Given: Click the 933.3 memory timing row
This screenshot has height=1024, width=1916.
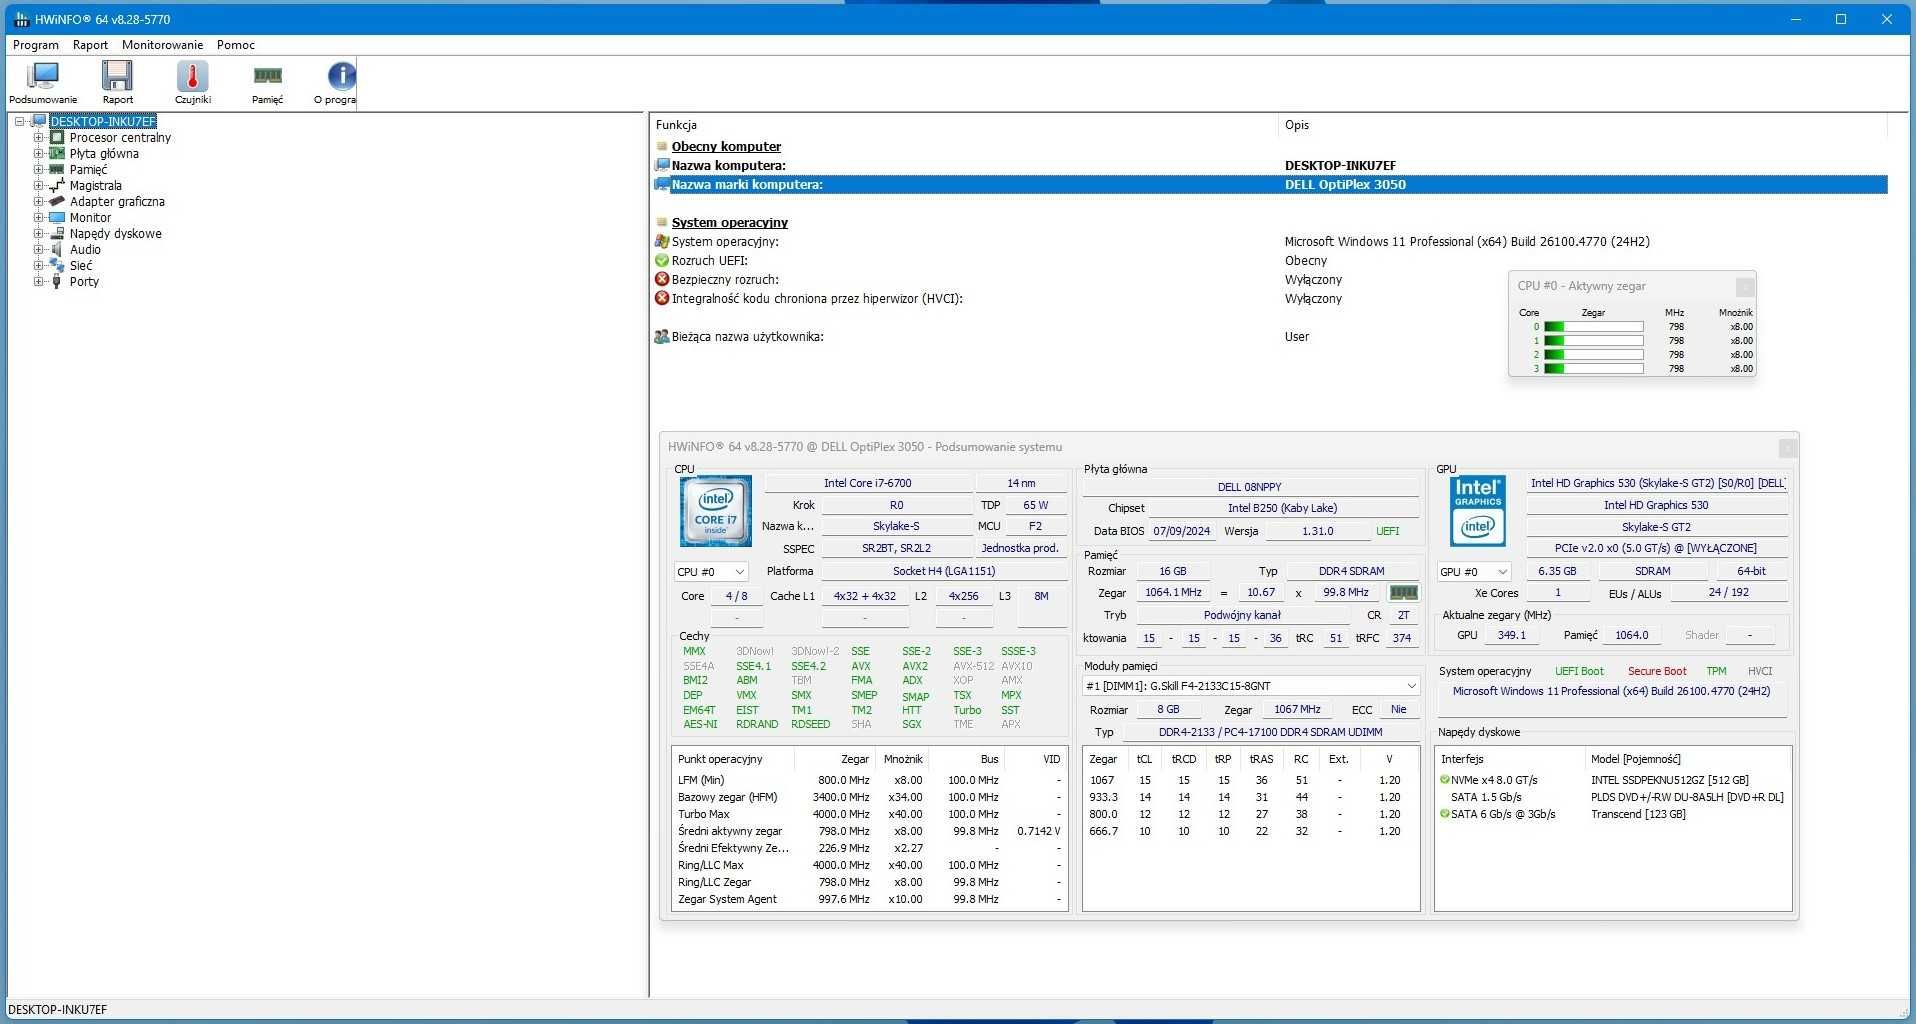Looking at the screenshot, I should (x=1250, y=798).
